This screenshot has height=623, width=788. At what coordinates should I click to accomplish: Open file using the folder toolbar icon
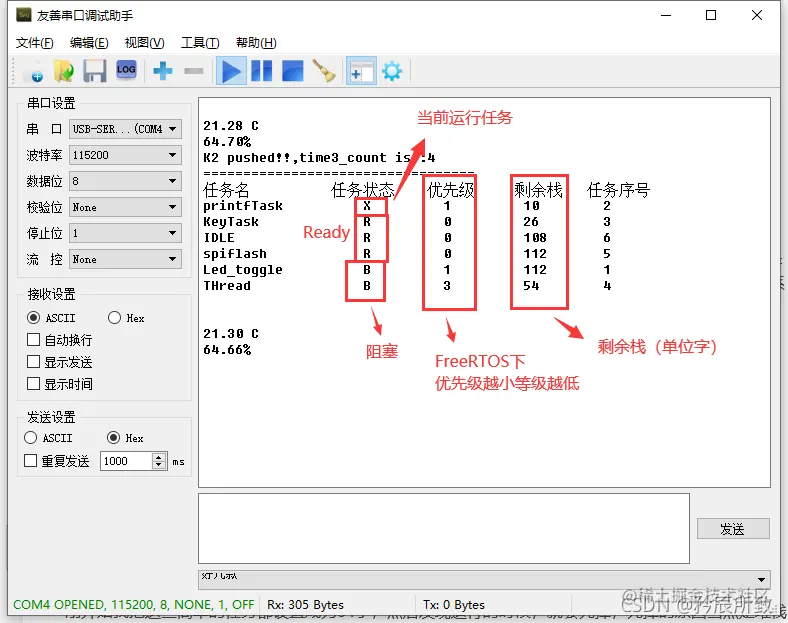click(64, 71)
